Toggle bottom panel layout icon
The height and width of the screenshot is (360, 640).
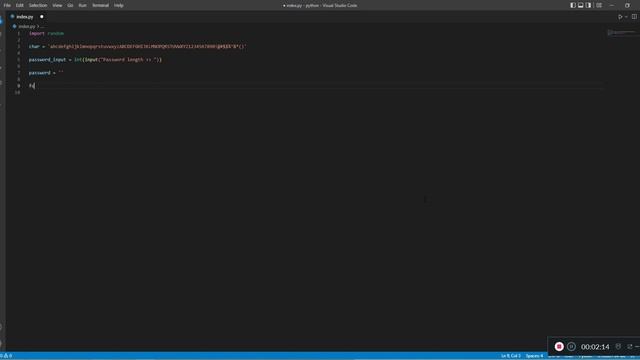coord(580,5)
